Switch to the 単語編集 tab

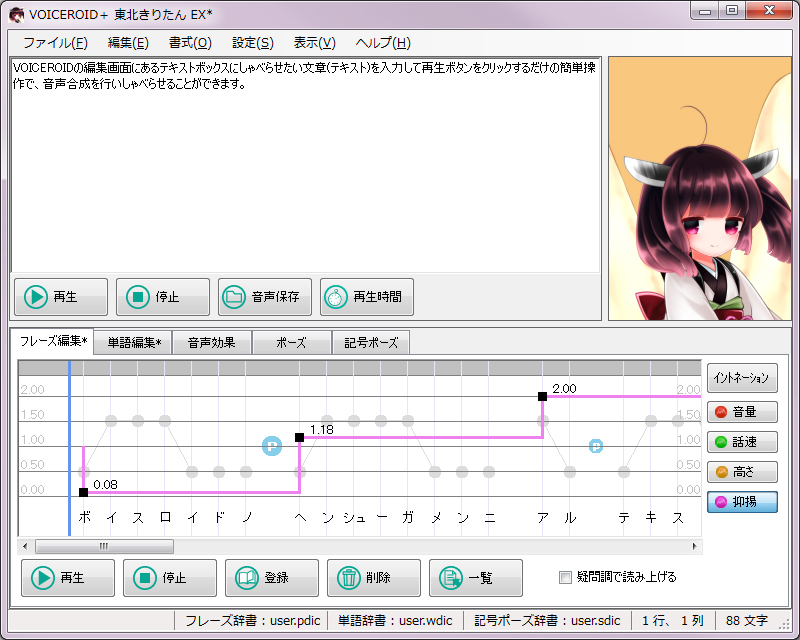134,343
